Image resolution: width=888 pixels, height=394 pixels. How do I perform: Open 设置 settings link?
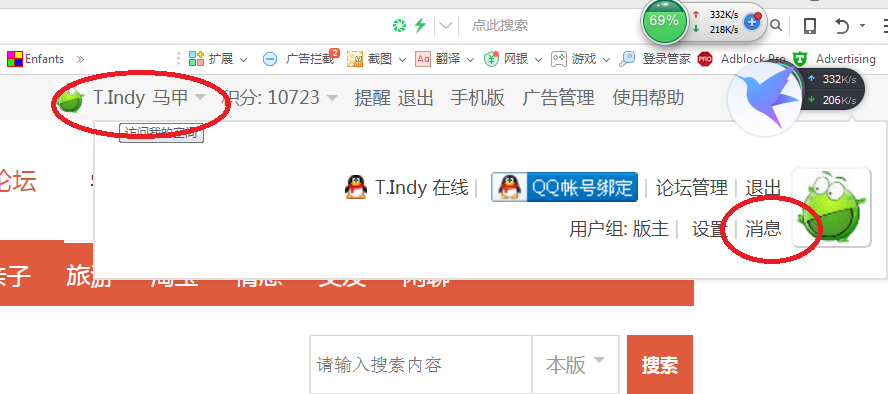coord(709,229)
